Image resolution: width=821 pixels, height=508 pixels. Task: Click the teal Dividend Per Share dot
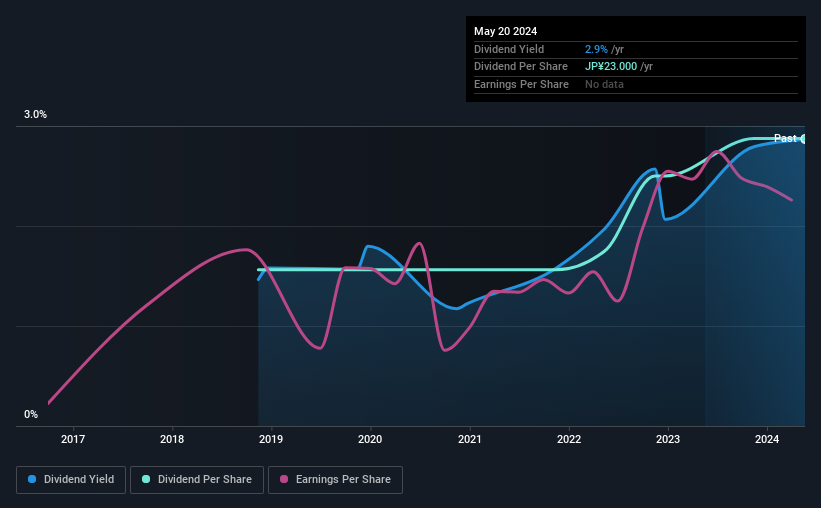[146, 479]
